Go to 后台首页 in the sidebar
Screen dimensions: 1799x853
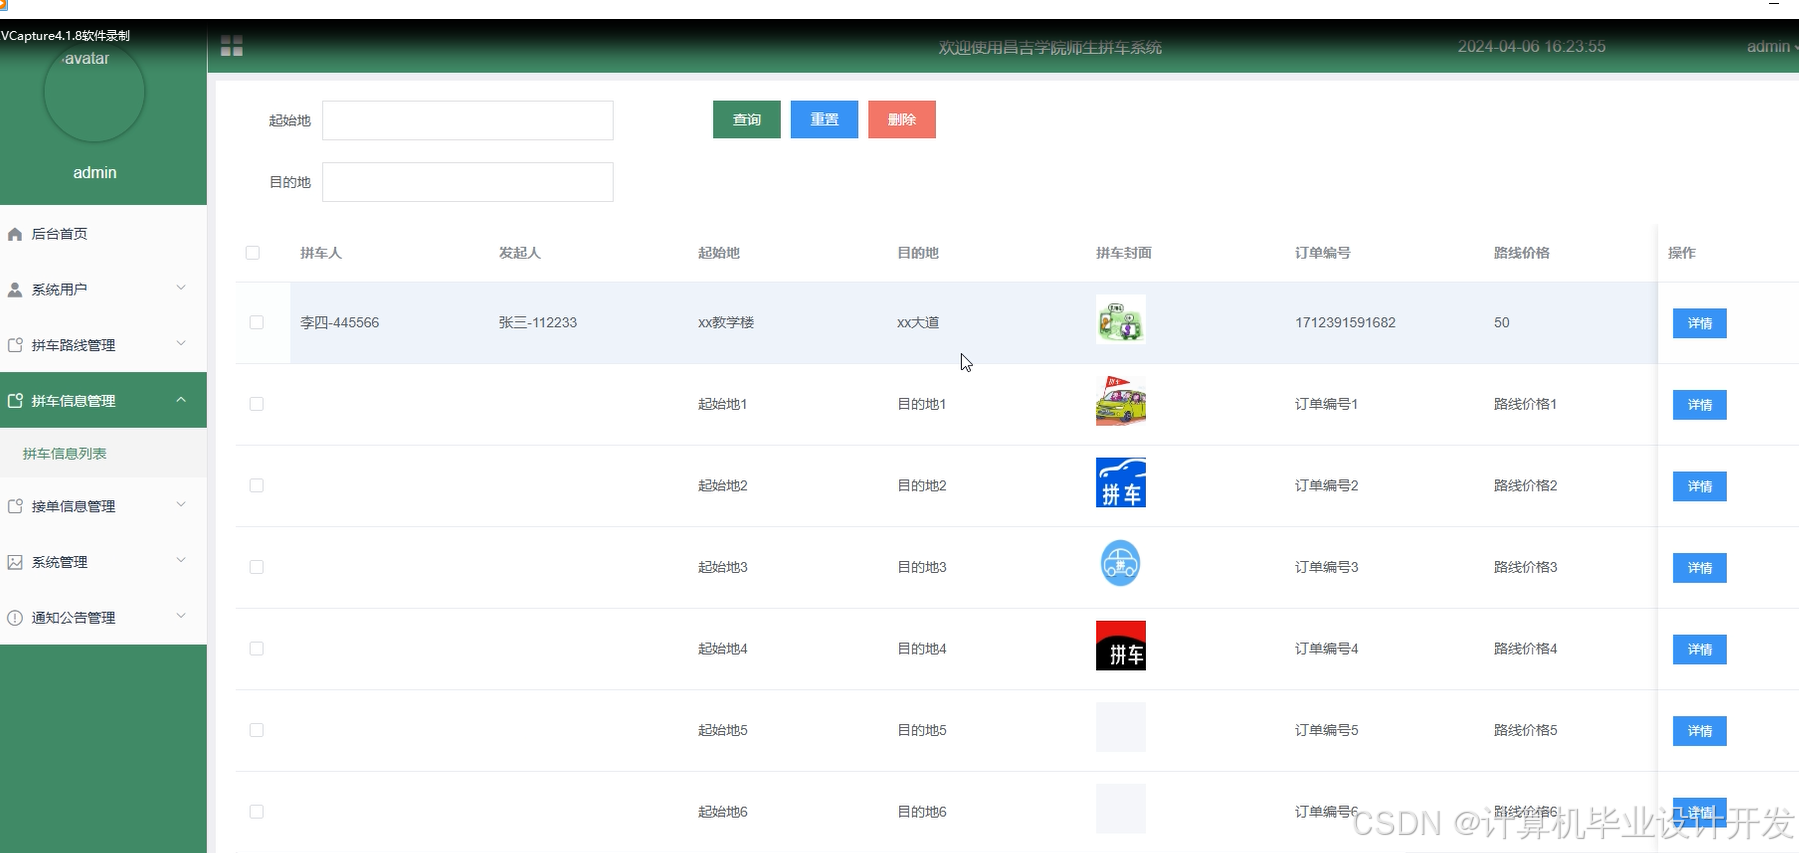pos(103,234)
